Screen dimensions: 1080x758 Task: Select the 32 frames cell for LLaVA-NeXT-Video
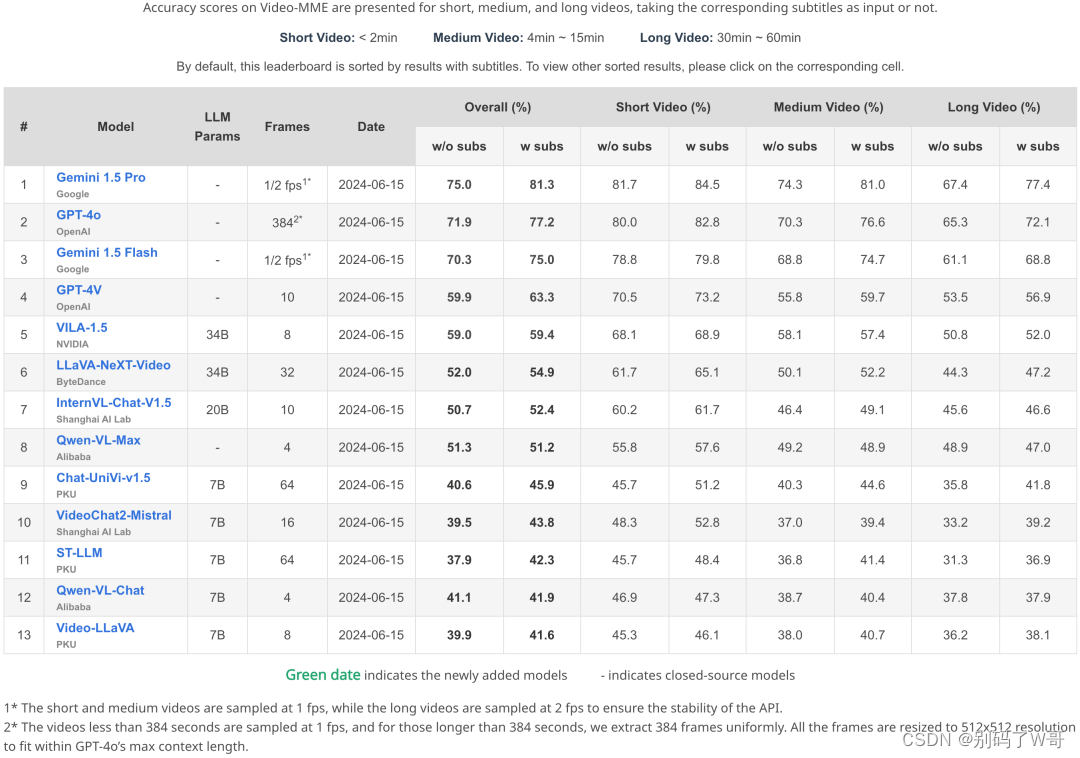pos(287,372)
